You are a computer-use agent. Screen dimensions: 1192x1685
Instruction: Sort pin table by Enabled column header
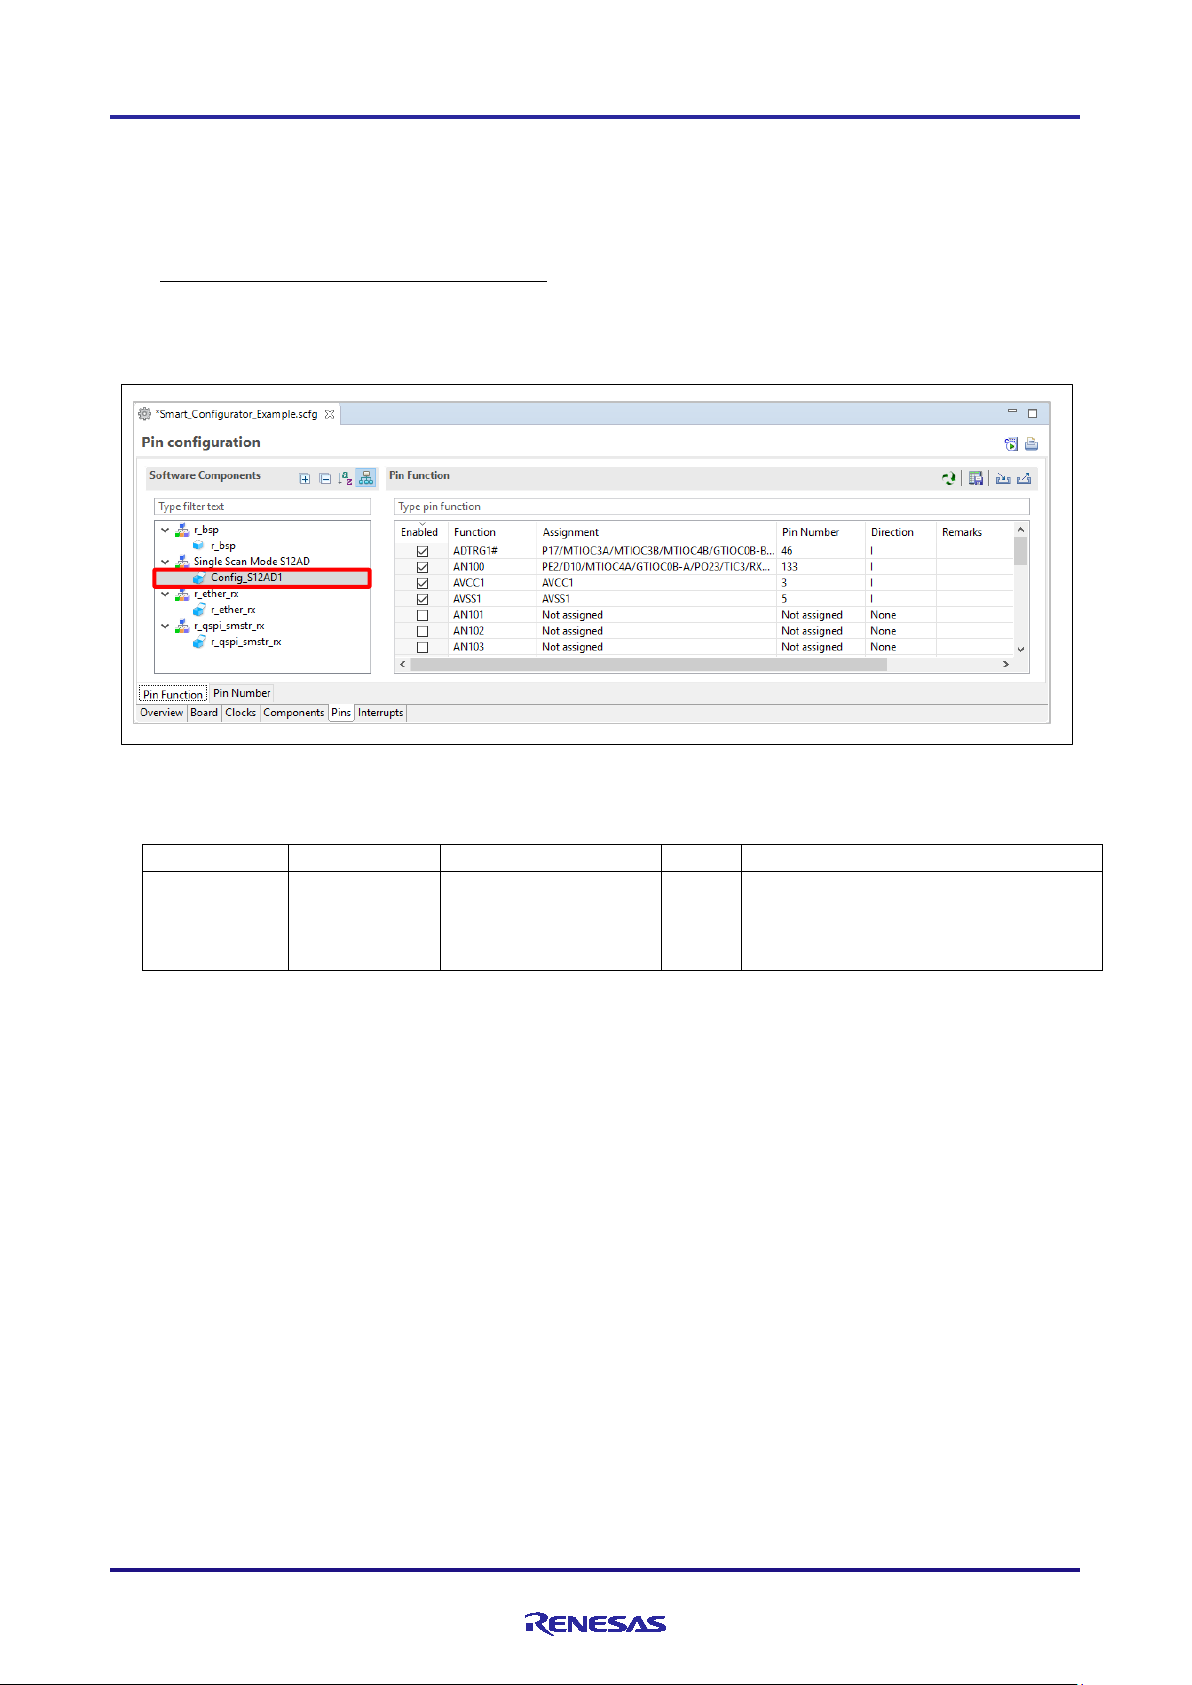coord(420,532)
